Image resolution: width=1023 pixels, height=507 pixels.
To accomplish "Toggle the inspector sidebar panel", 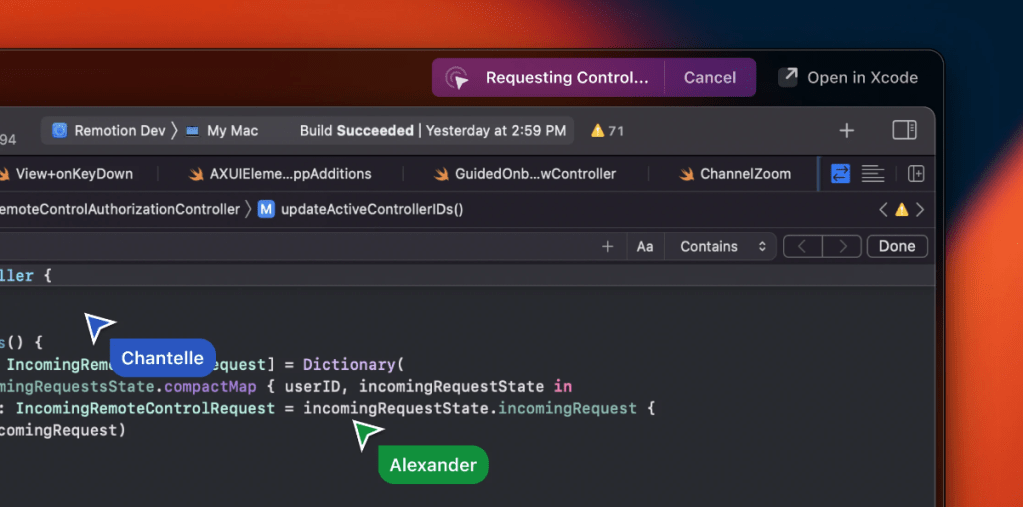I will coord(904,131).
